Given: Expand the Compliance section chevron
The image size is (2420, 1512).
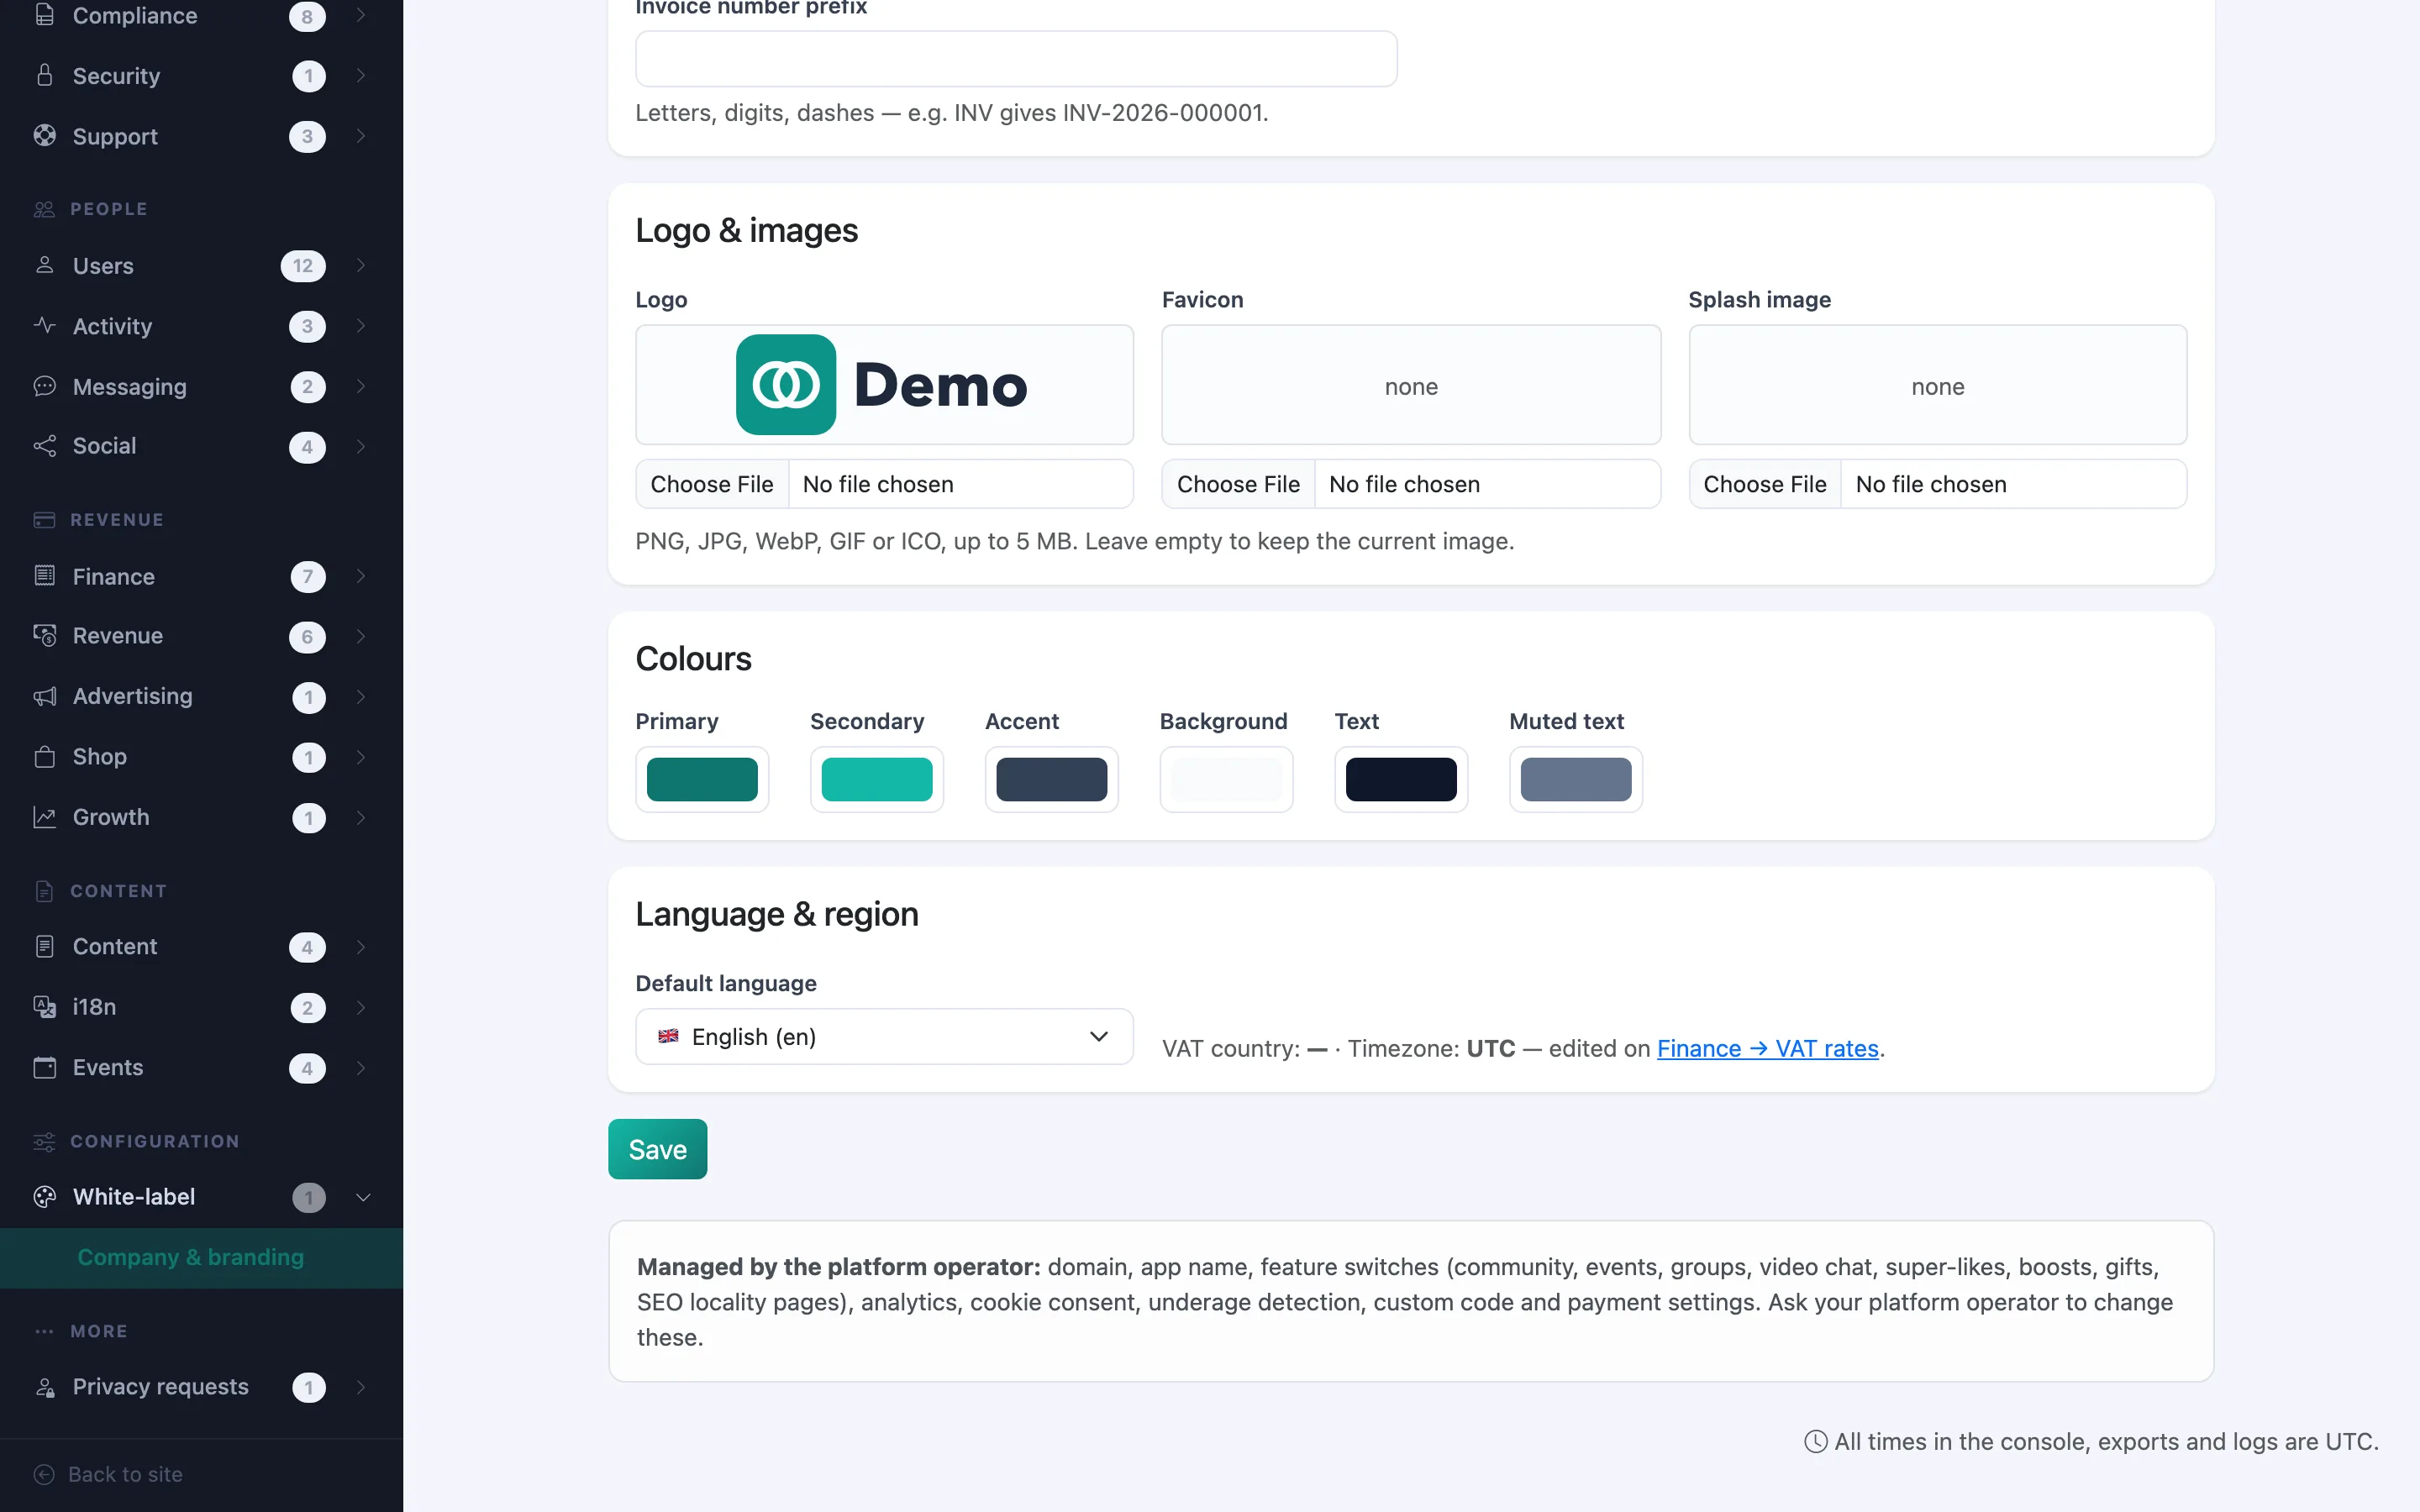Looking at the screenshot, I should click(x=361, y=15).
